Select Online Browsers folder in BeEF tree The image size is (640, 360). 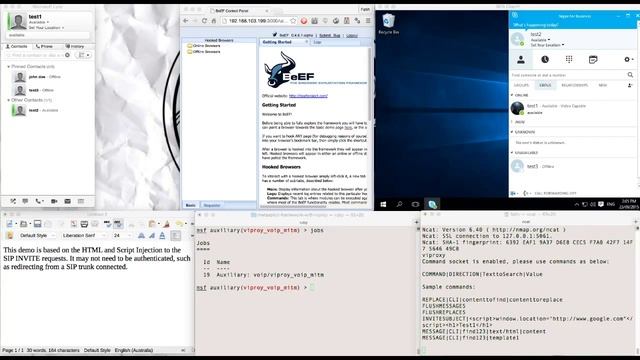204,46
